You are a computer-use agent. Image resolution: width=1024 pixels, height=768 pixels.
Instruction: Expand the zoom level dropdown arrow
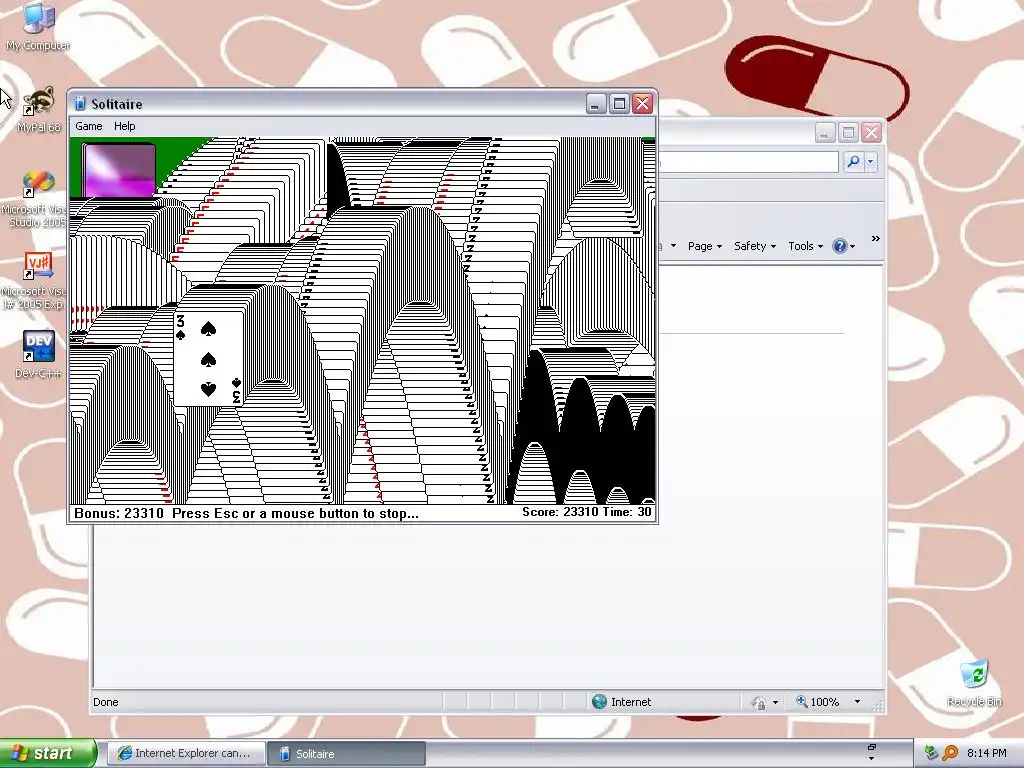point(857,702)
